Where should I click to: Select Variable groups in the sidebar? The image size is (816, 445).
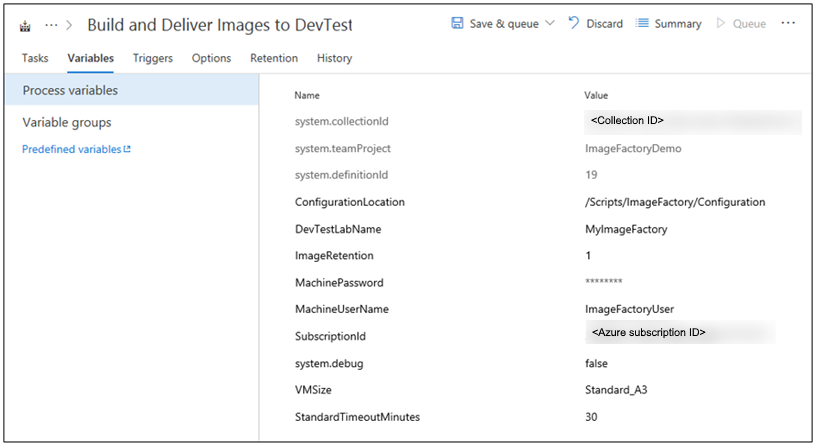67,122
